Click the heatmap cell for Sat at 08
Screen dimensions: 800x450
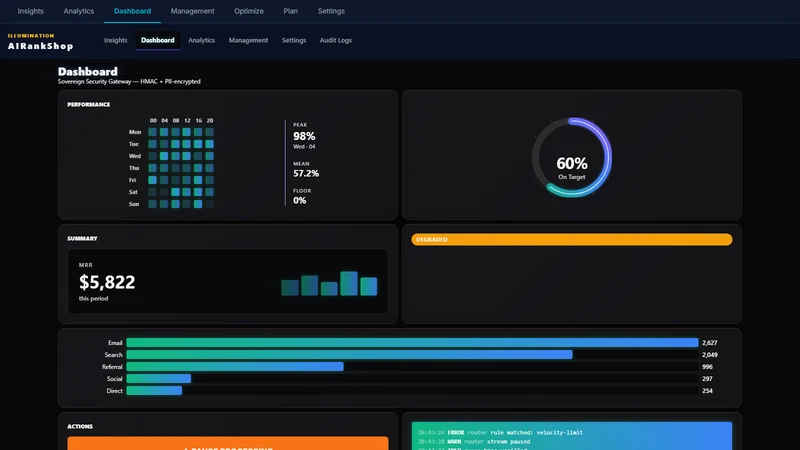pyautogui.click(x=176, y=192)
